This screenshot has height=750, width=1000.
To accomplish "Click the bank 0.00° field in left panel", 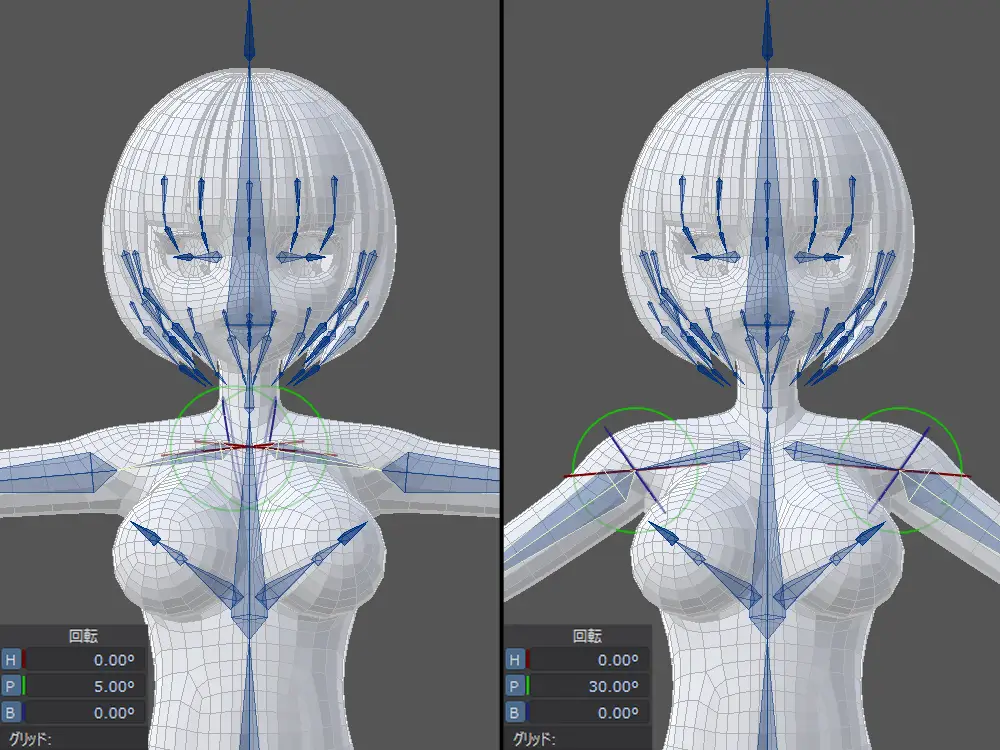I will [85, 713].
